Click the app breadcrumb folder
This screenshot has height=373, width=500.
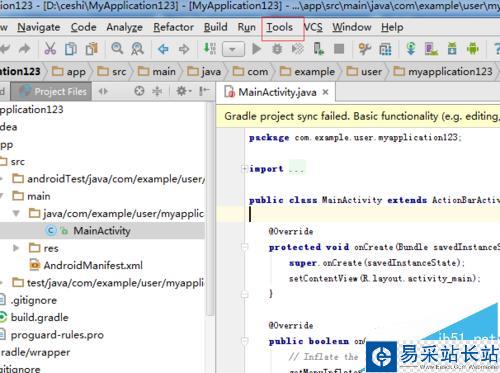pos(69,71)
